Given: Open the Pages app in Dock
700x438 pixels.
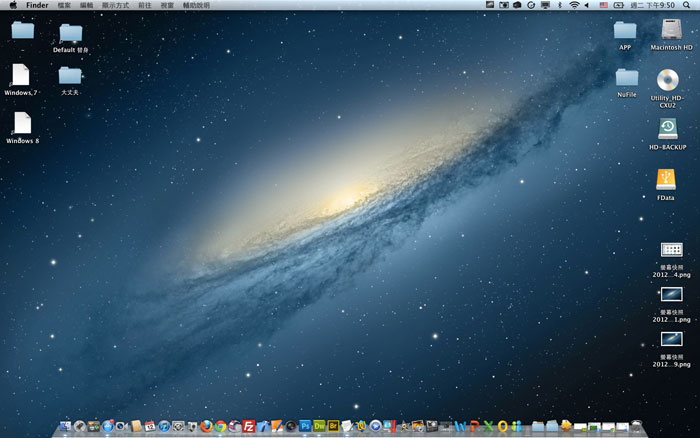Looking at the screenshot, I should tap(277, 426).
